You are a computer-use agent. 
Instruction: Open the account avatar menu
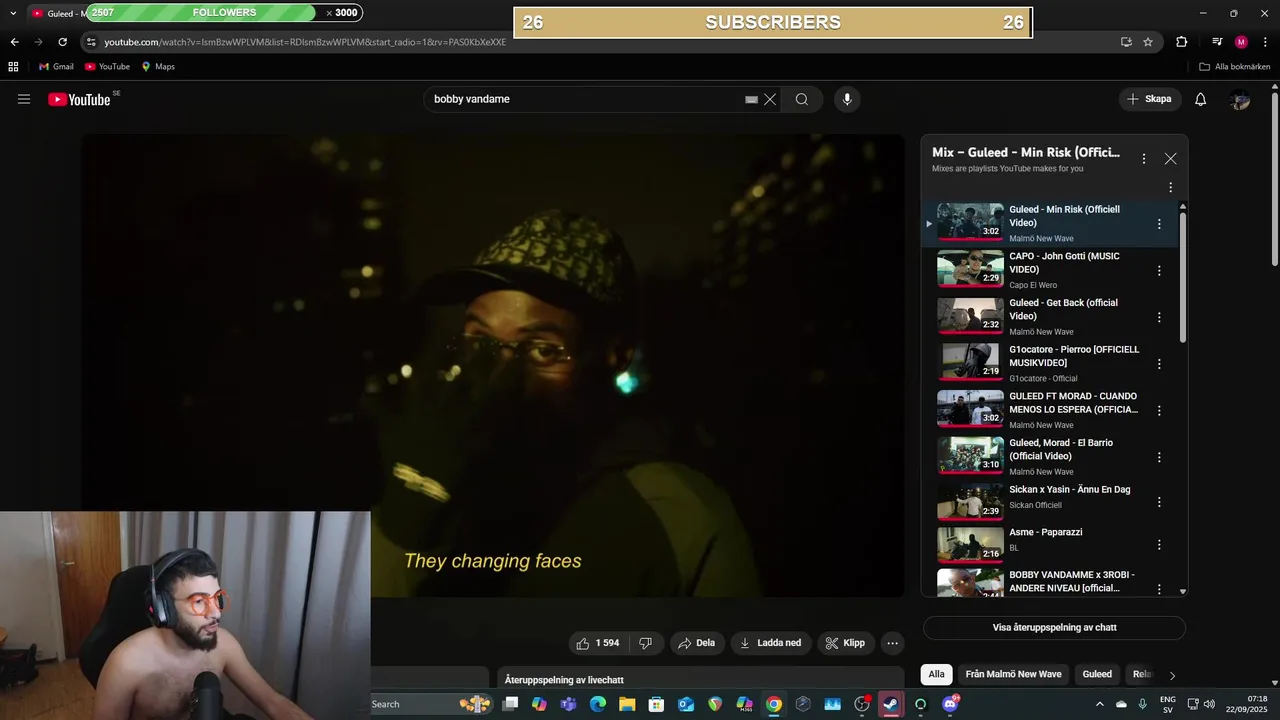coord(1240,99)
